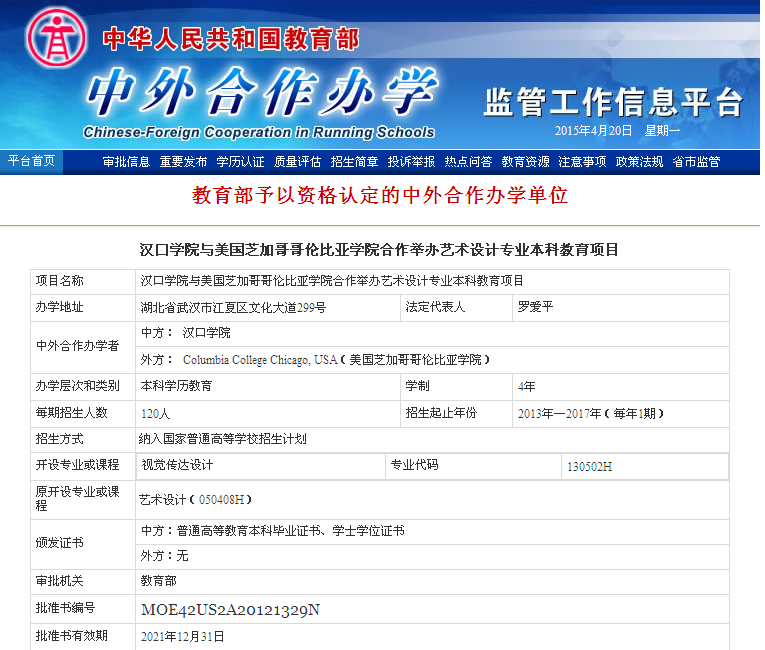Go to 学历认证 section
The image size is (765, 650).
pyautogui.click(x=241, y=162)
